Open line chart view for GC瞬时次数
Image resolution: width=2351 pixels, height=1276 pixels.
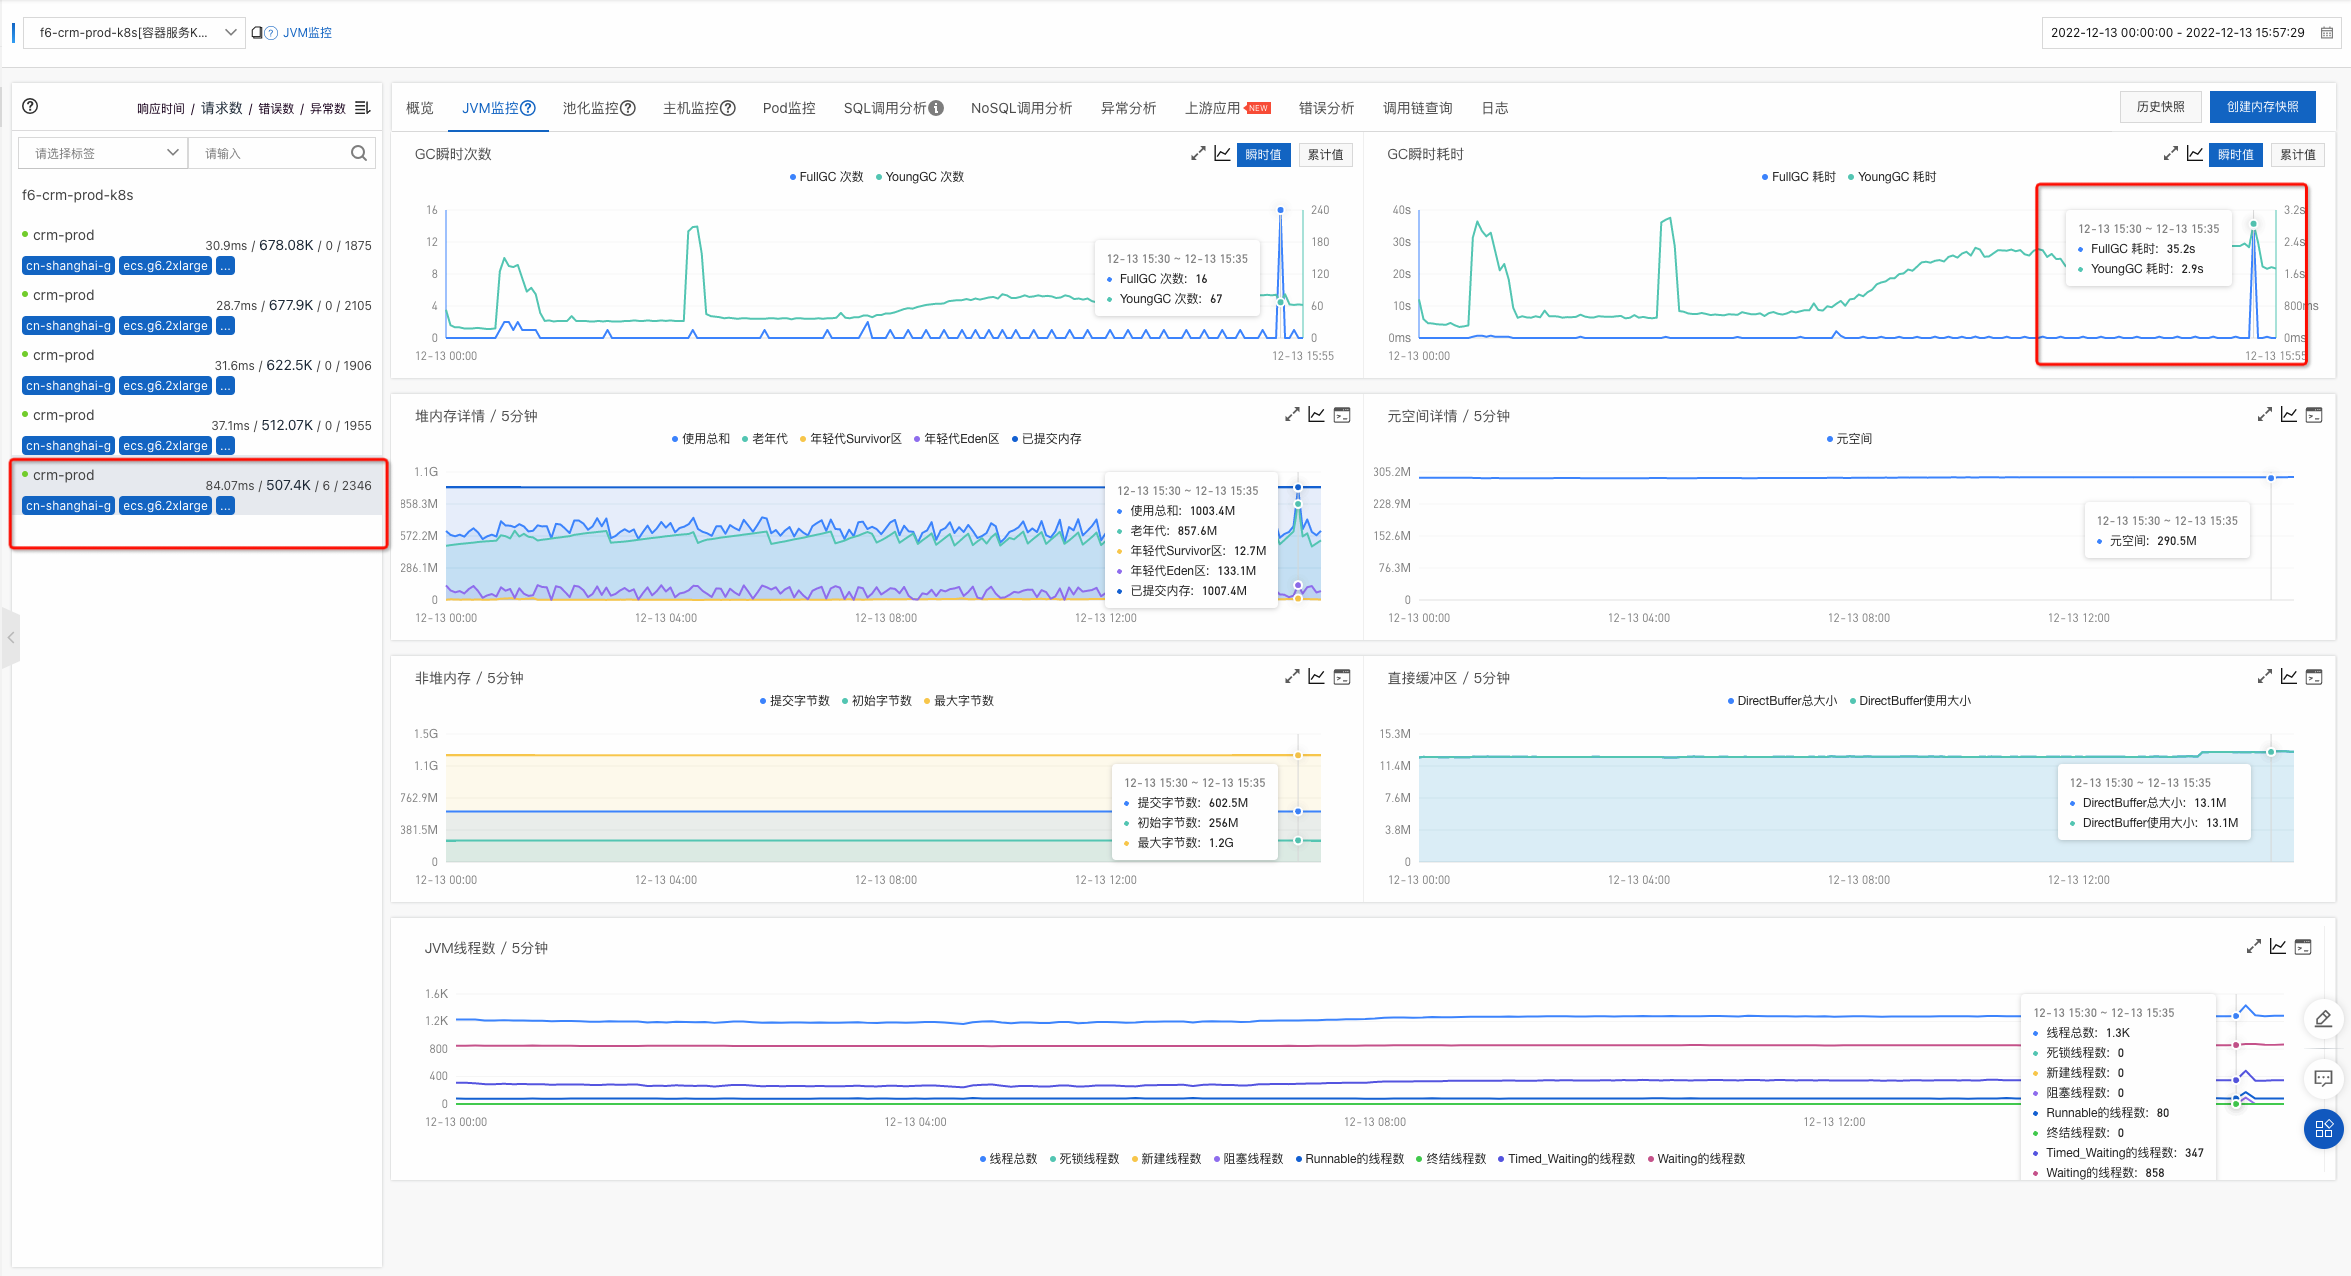click(1222, 154)
